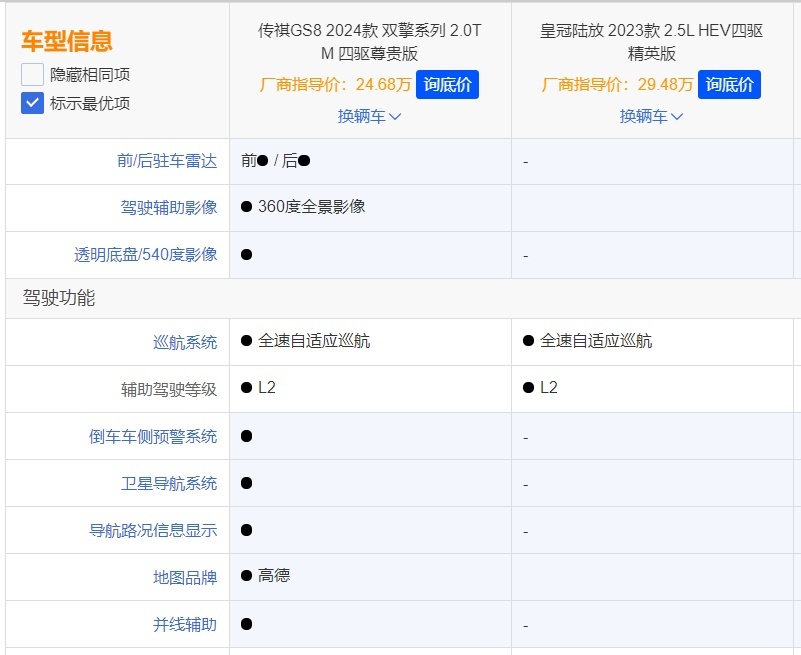Image resolution: width=801 pixels, height=655 pixels.
Task: Open the 地图品牌 parameter link
Action: pyautogui.click(x=185, y=577)
